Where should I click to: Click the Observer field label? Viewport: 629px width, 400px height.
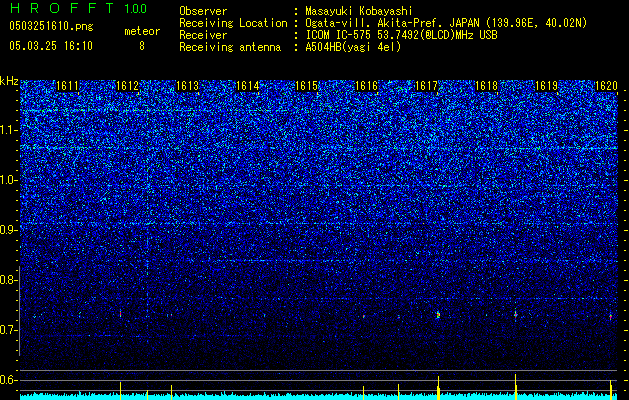pos(203,11)
